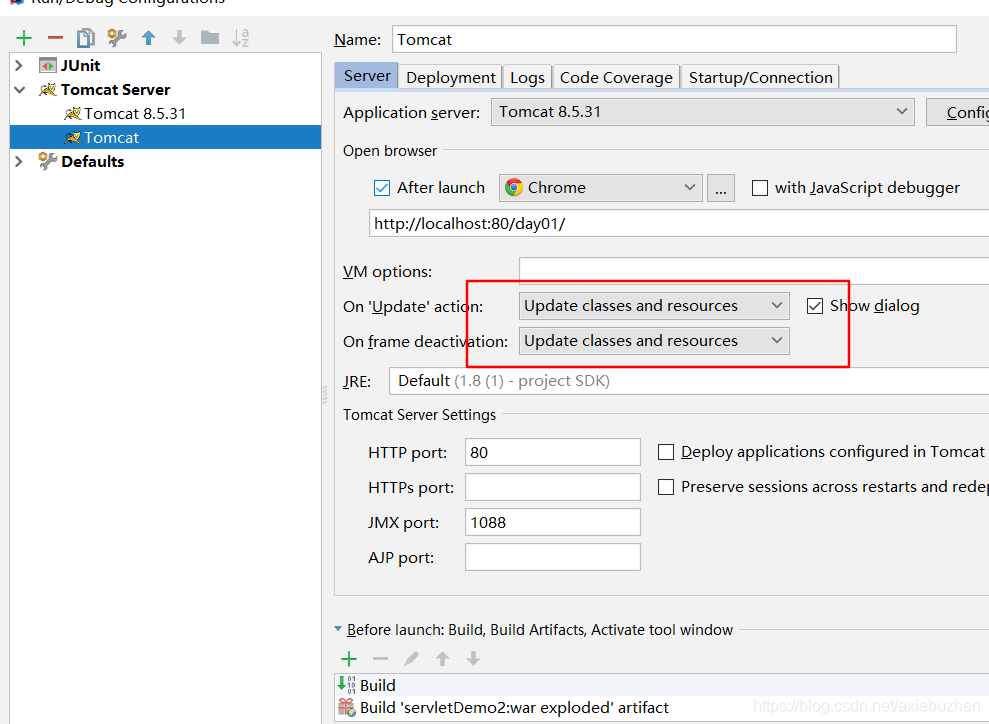Click the browser browse ellipsis button
This screenshot has height=724, width=989.
(721, 188)
